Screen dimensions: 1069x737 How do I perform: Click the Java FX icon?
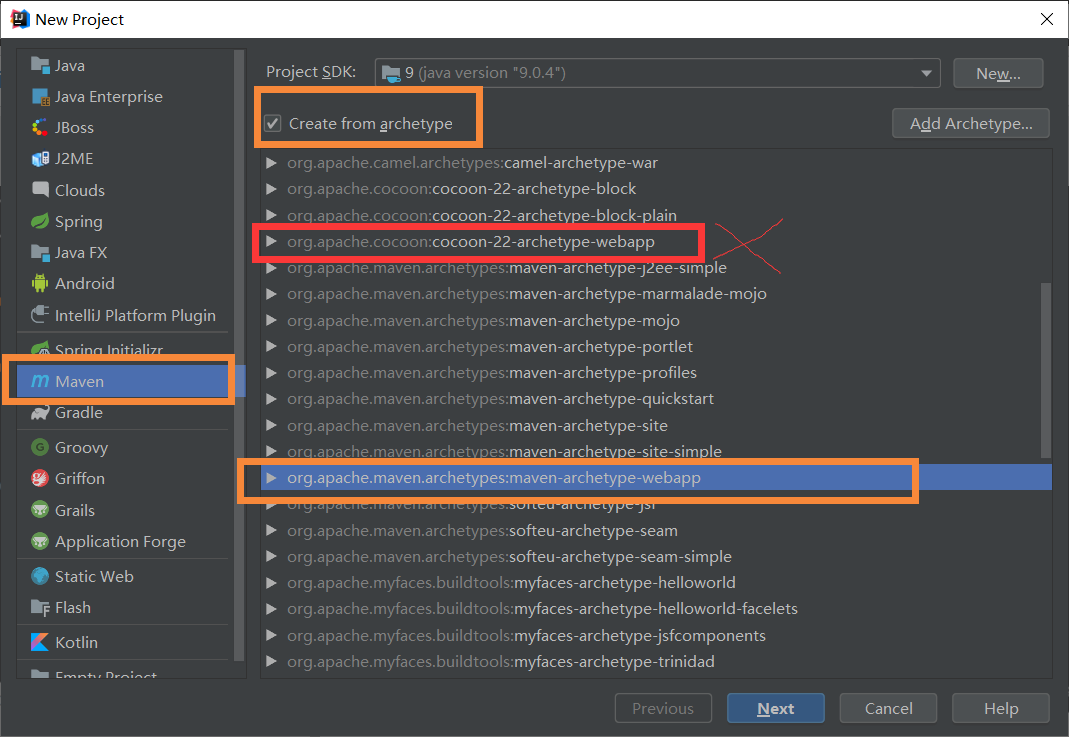(40, 252)
